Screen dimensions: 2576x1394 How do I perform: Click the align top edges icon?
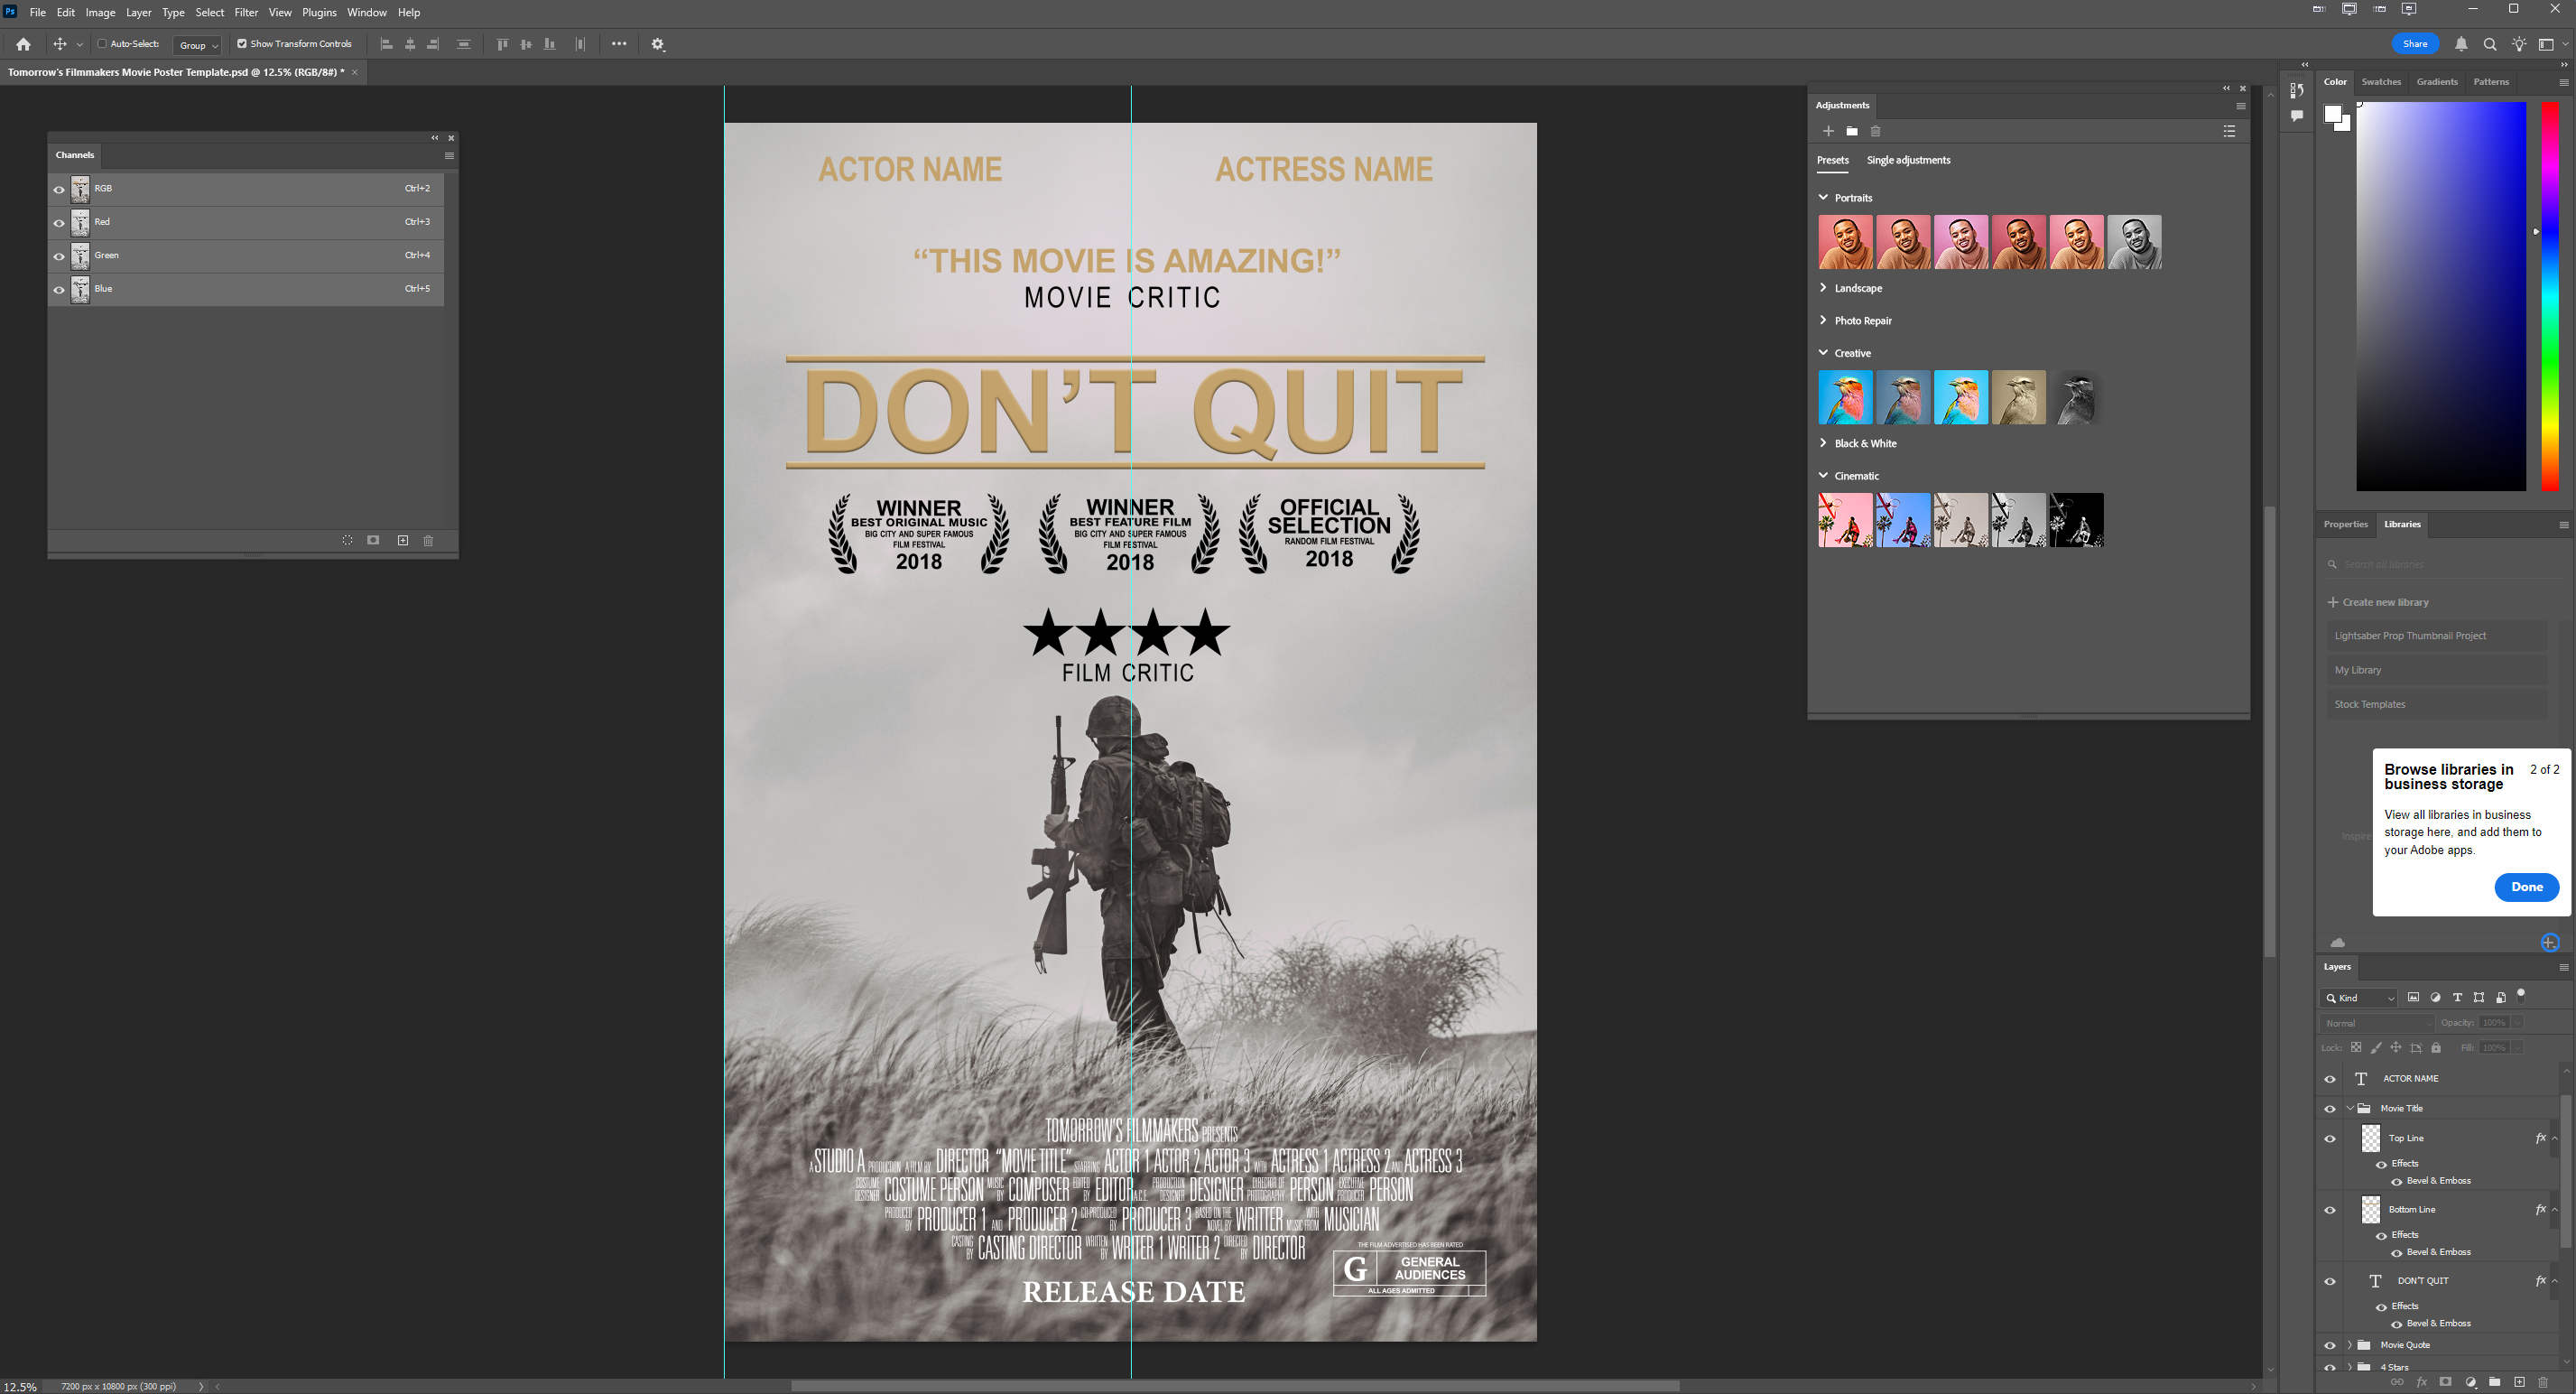coord(502,44)
